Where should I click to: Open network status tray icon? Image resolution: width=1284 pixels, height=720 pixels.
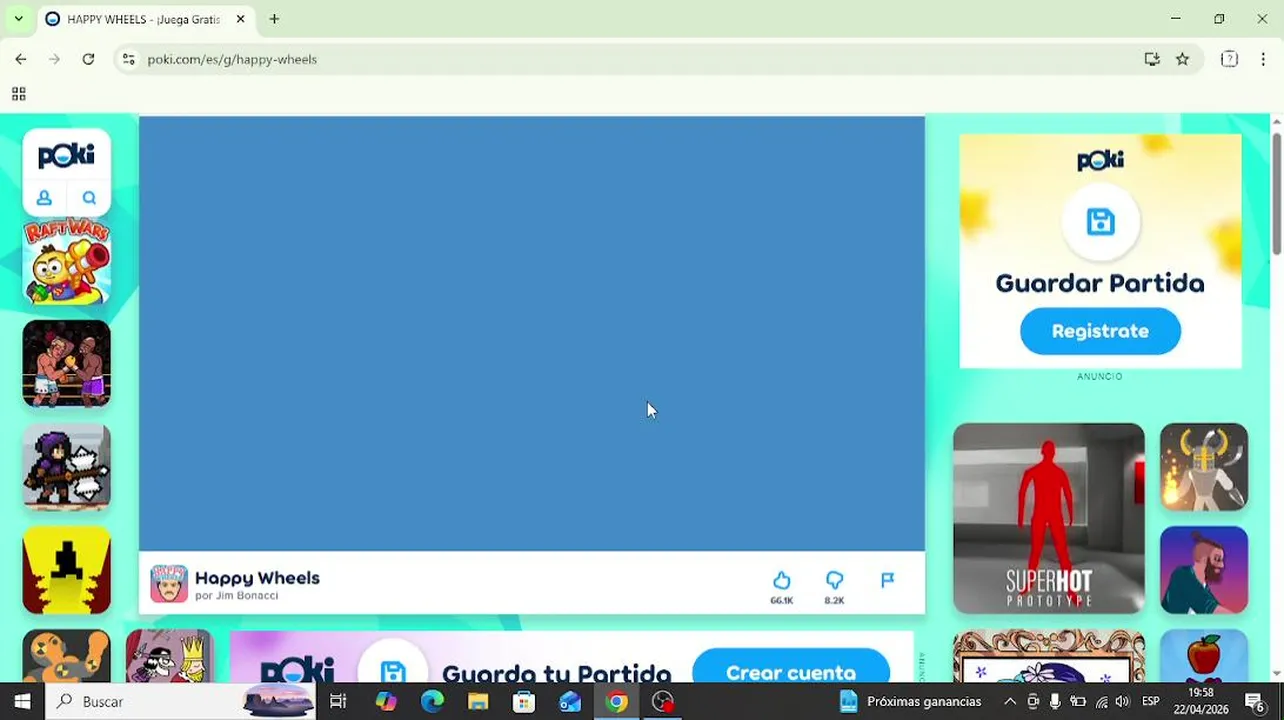pos(1101,701)
